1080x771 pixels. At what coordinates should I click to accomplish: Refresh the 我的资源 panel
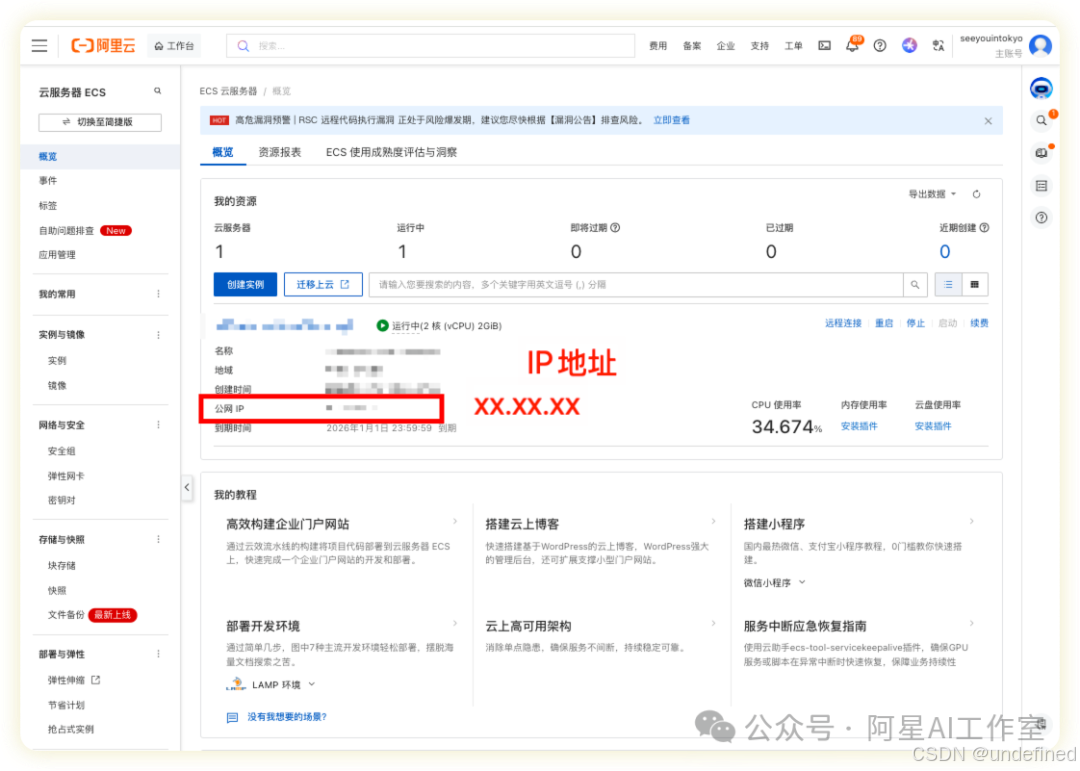pyautogui.click(x=976, y=194)
